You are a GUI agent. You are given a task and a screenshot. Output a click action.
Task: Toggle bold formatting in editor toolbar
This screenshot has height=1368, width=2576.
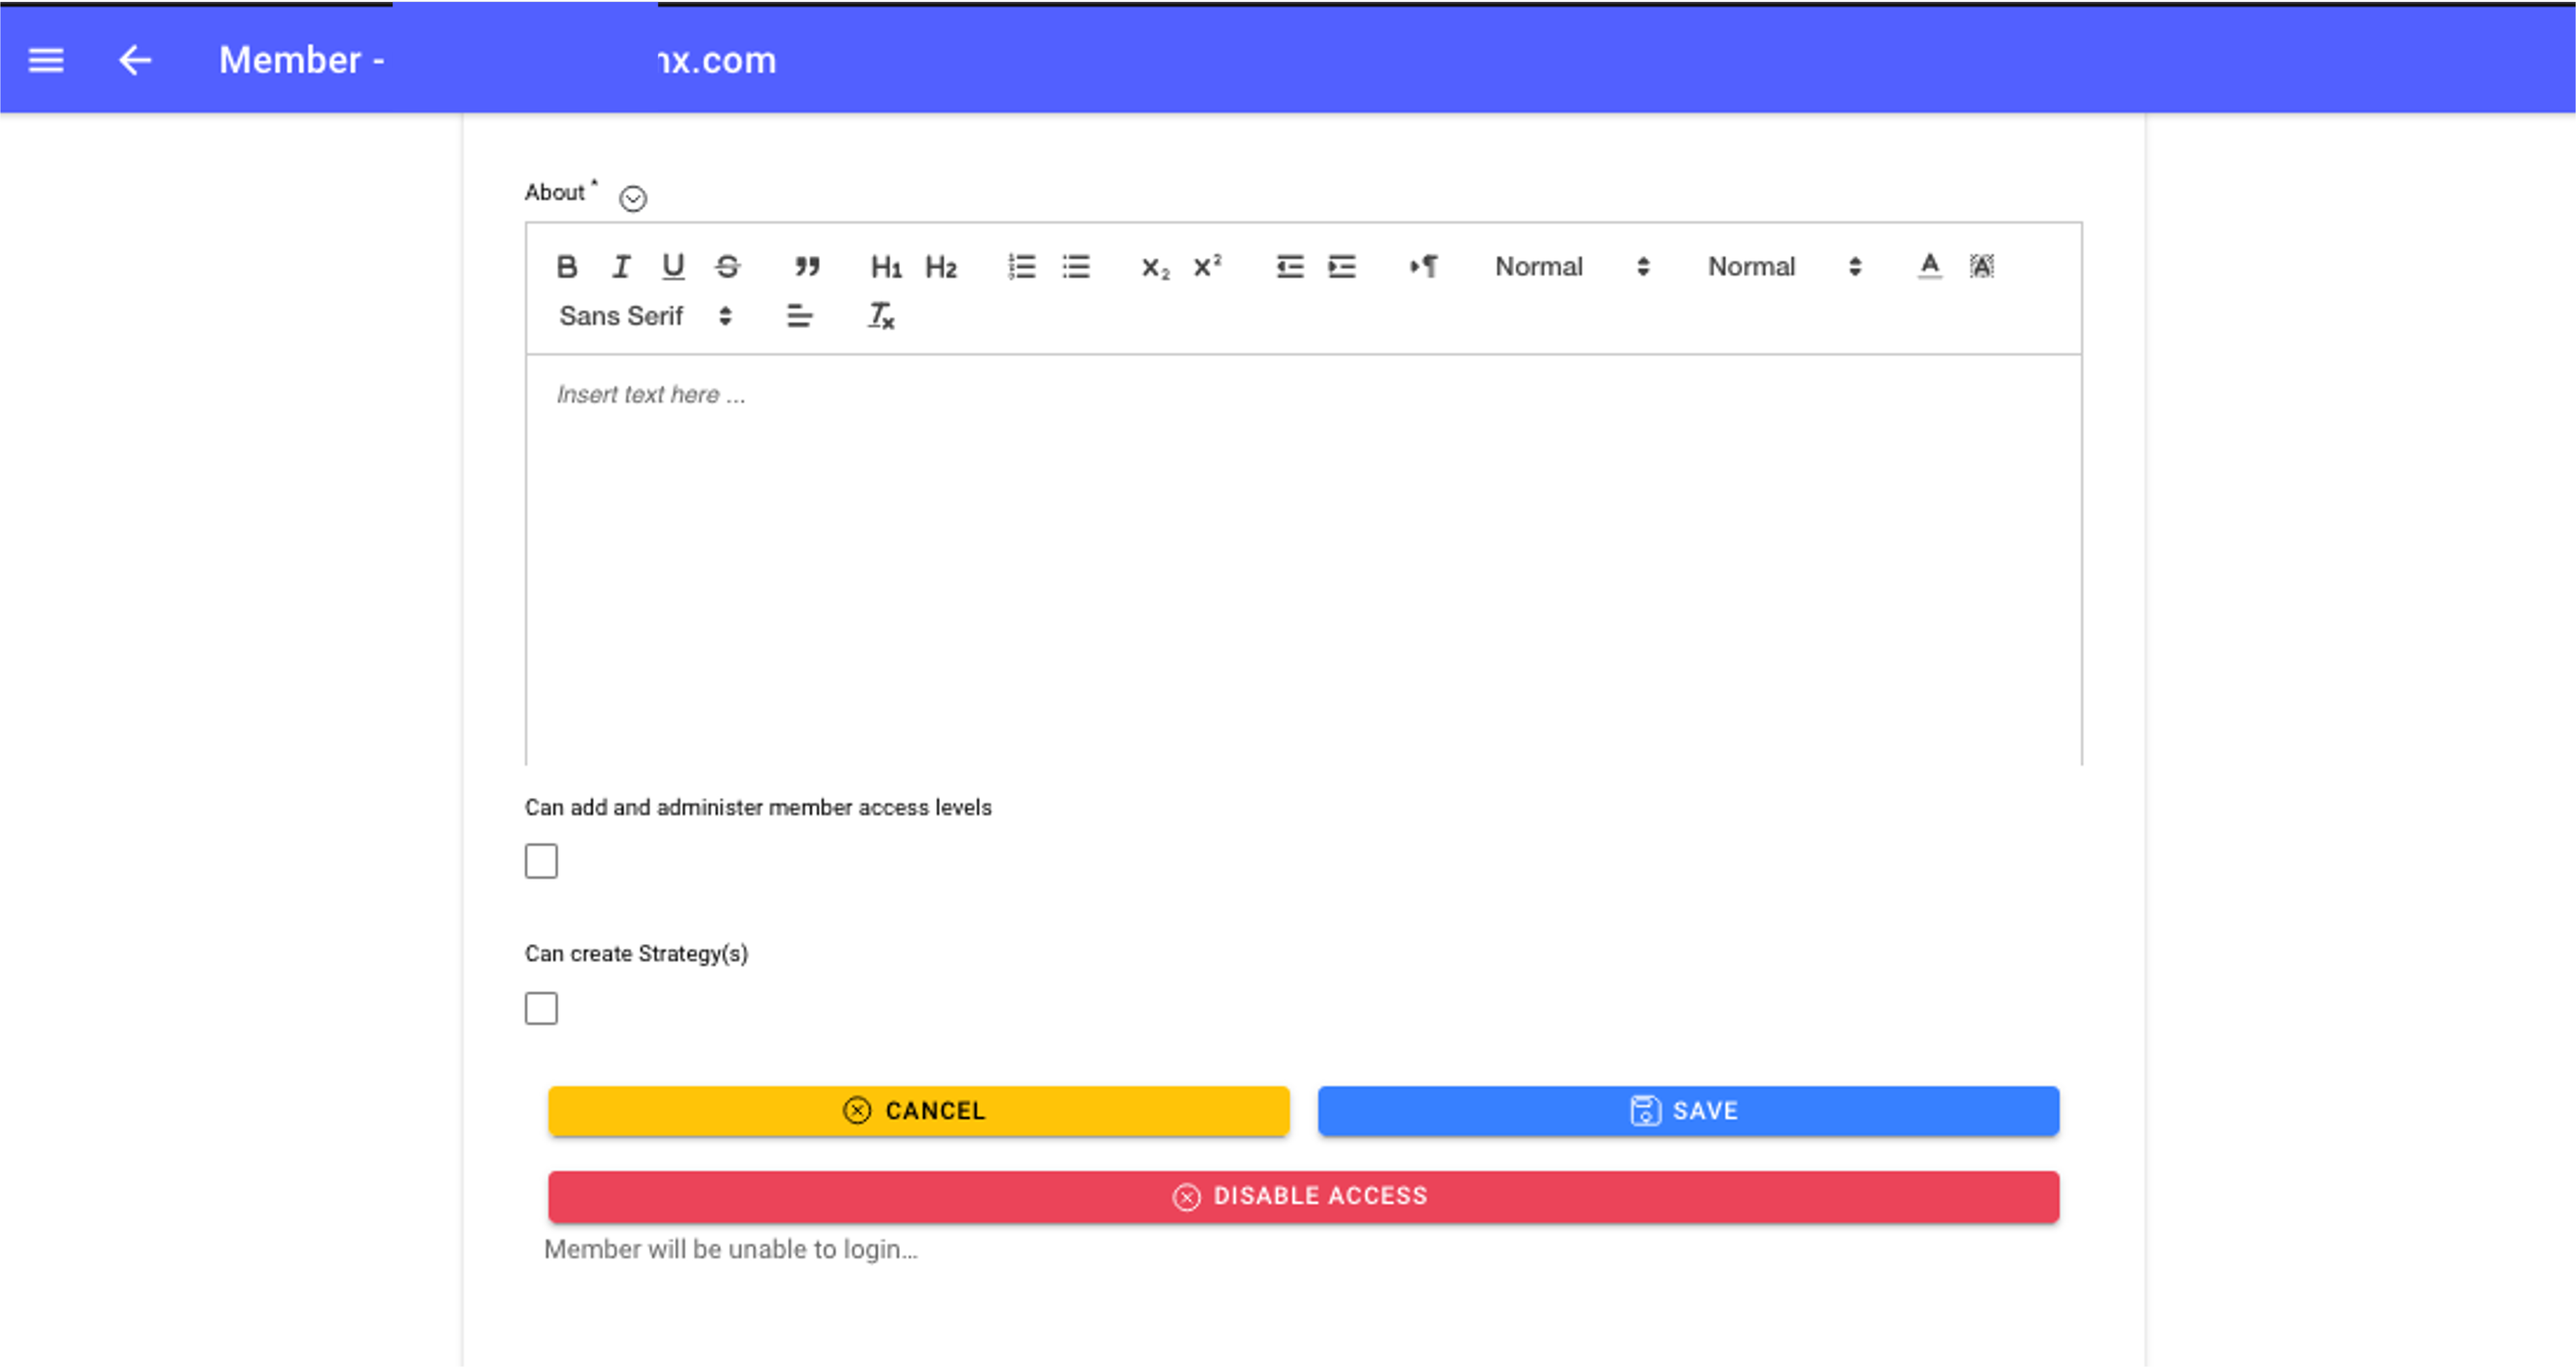(x=567, y=266)
